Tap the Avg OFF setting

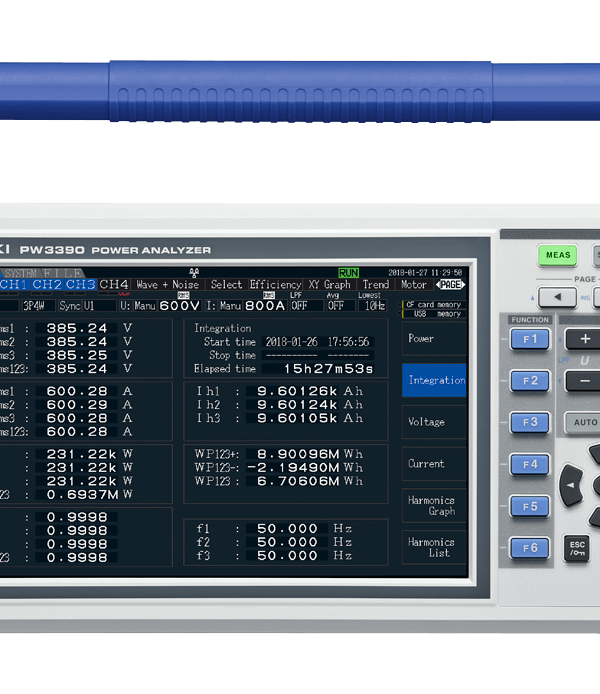click(x=341, y=306)
